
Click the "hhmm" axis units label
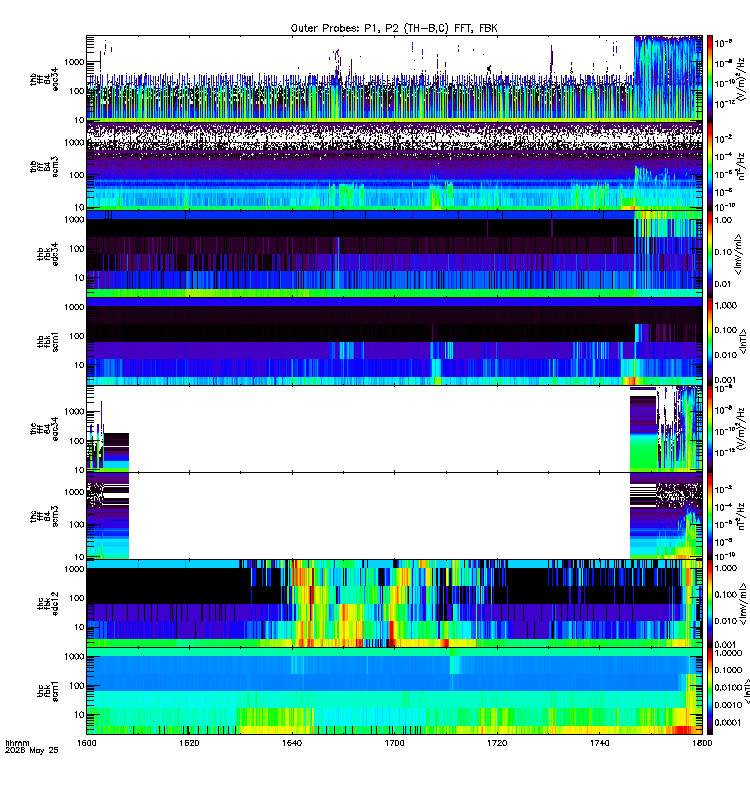pyautogui.click(x=17, y=743)
